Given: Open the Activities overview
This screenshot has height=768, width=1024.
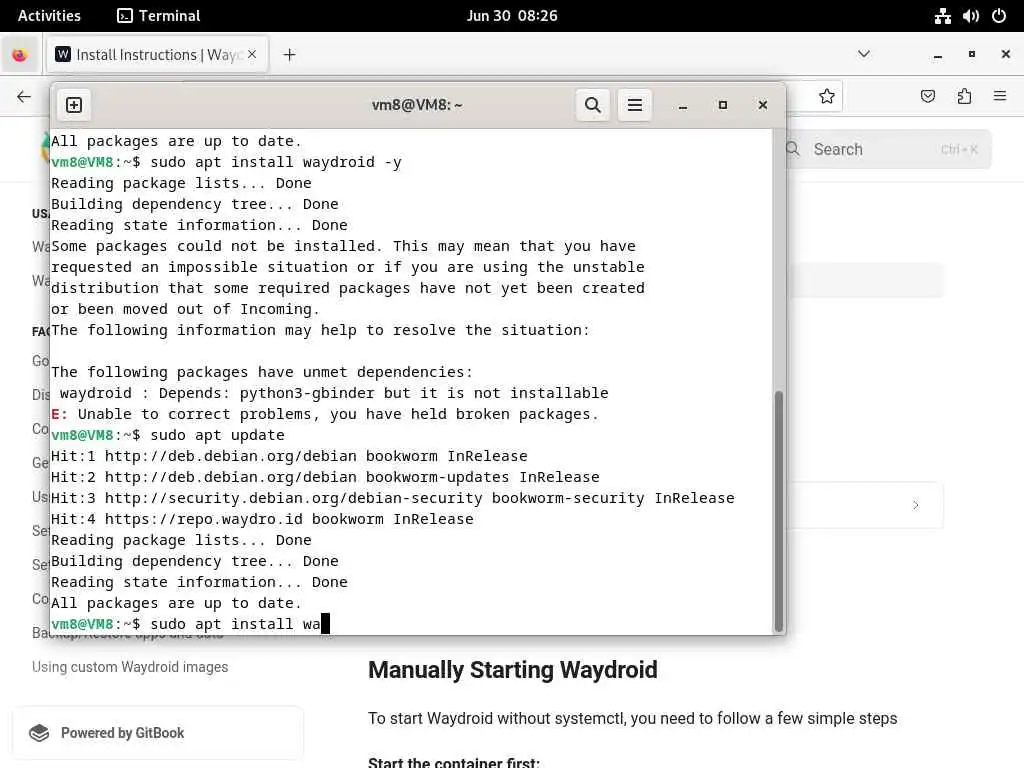Looking at the screenshot, I should [49, 16].
